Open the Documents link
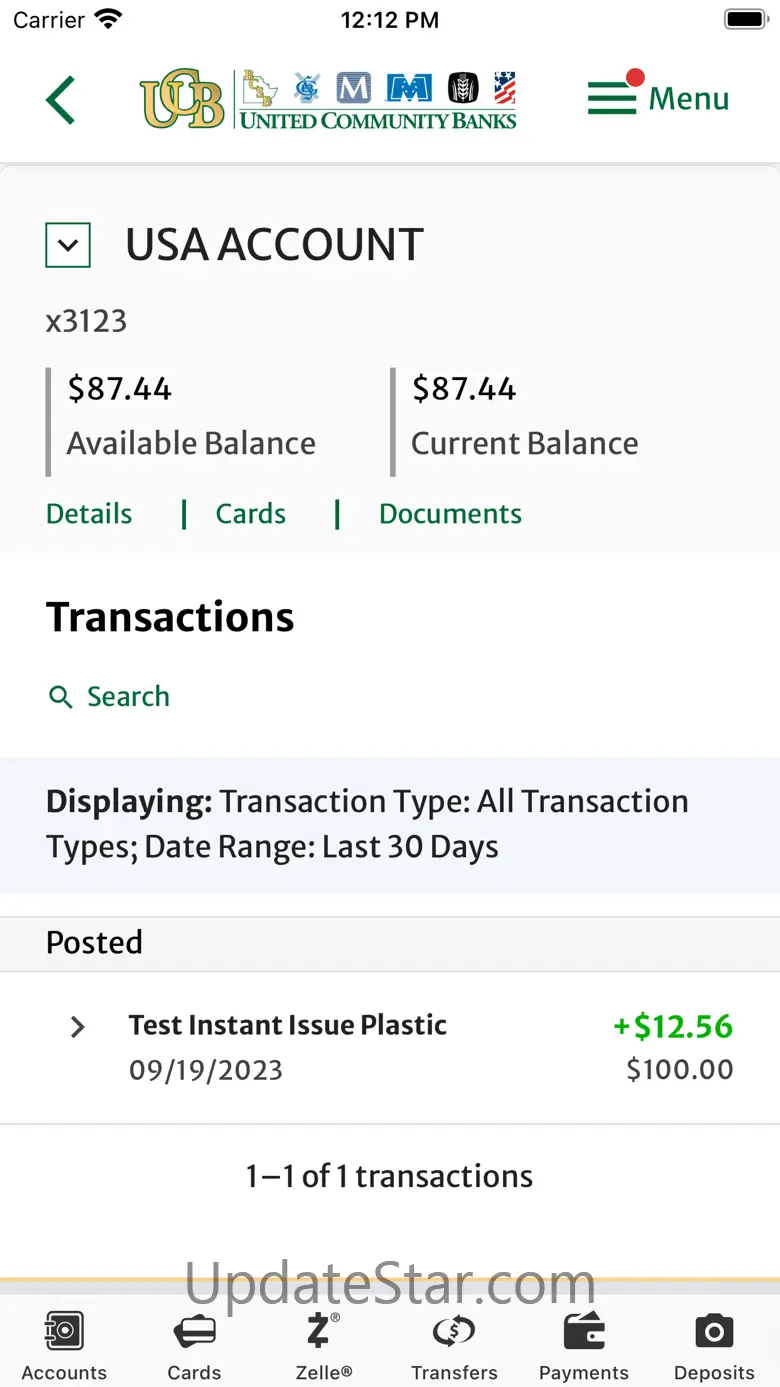Viewport: 780px width, 1387px height. [450, 514]
